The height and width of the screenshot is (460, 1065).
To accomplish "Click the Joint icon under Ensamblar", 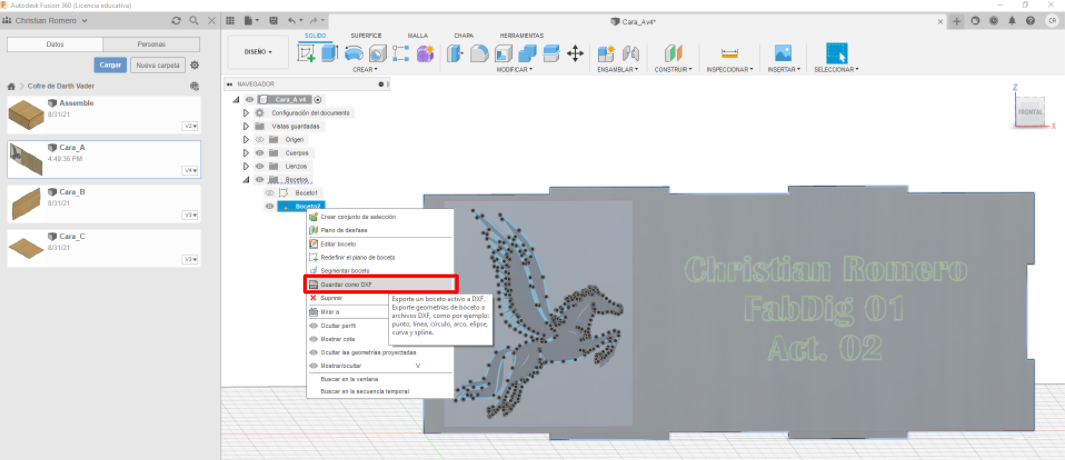I will tap(631, 53).
